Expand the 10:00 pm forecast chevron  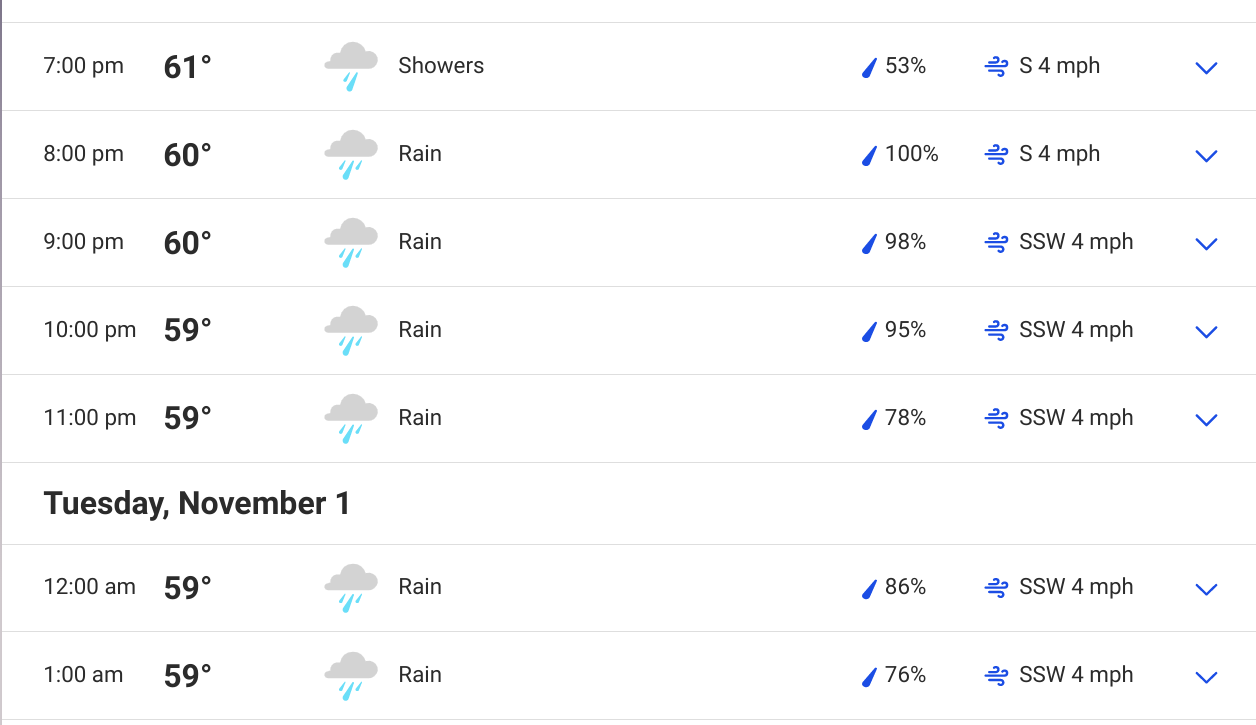pos(1207,332)
